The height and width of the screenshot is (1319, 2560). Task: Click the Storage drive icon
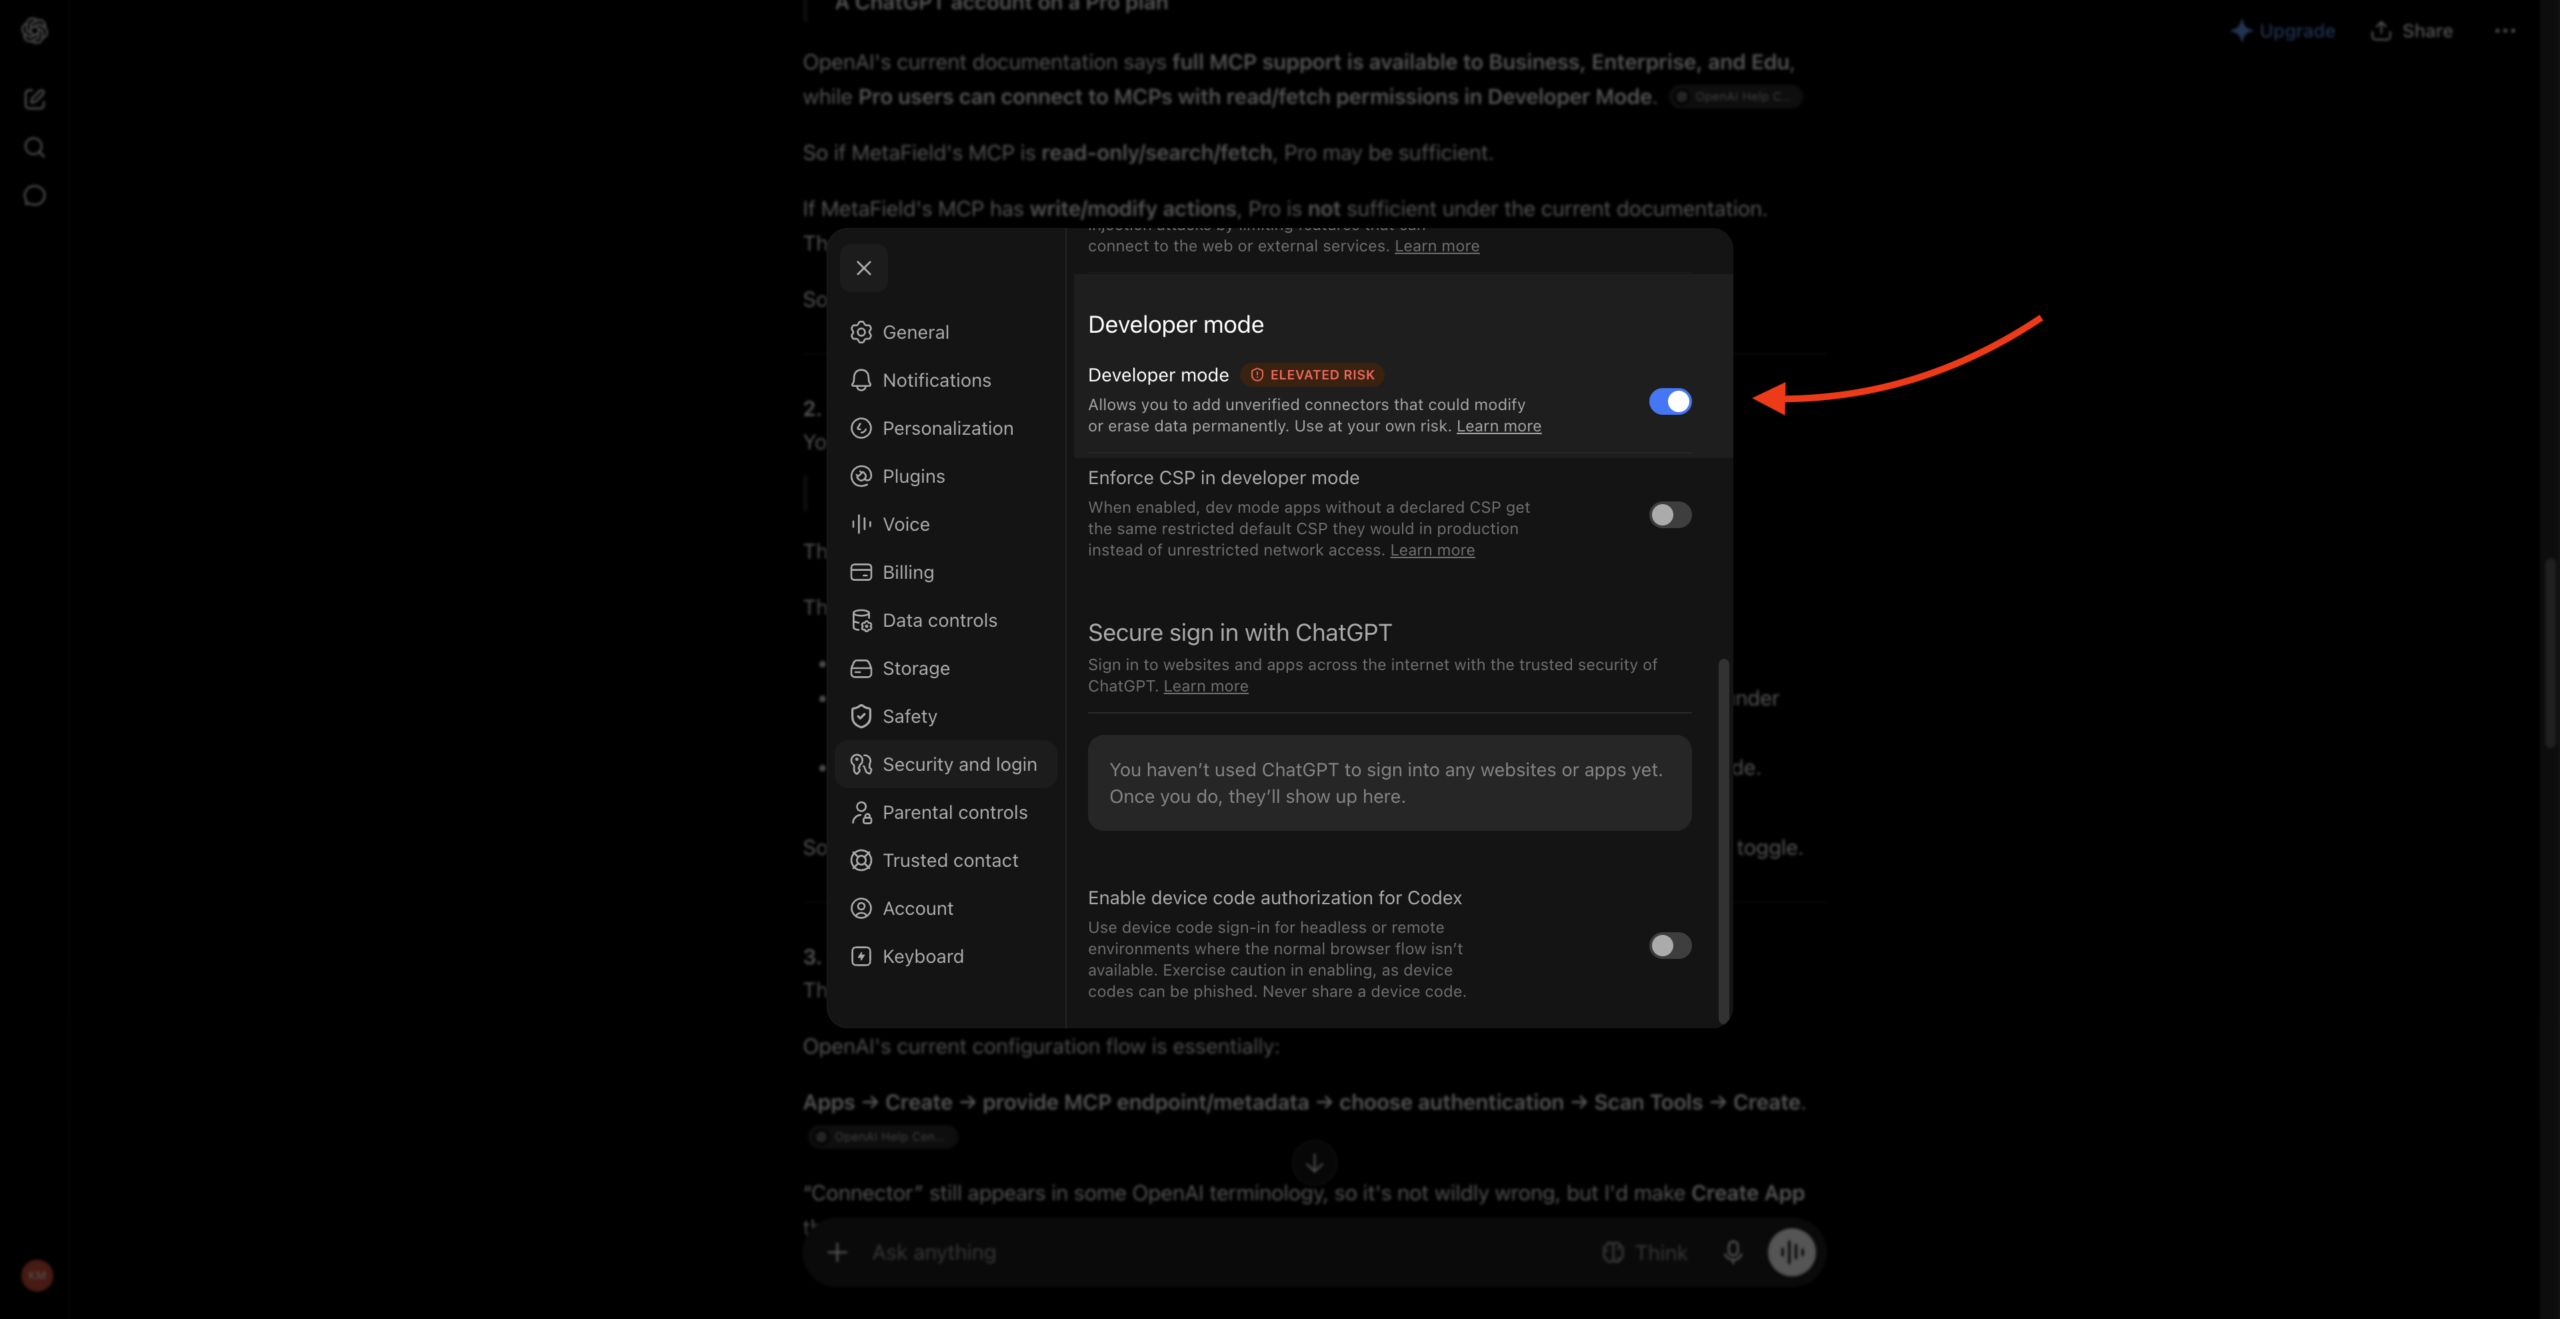(x=861, y=668)
